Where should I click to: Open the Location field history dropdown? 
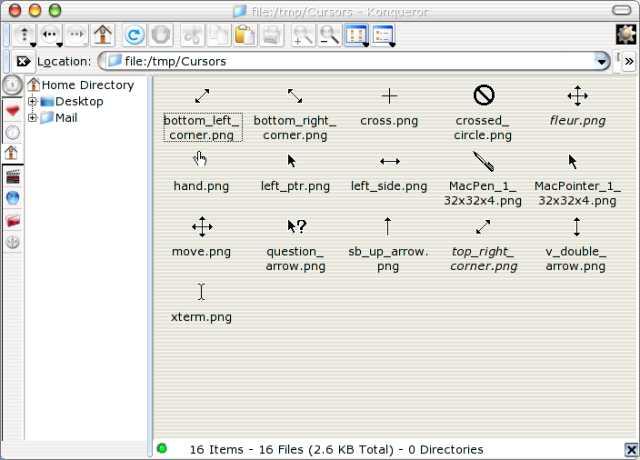[x=601, y=62]
